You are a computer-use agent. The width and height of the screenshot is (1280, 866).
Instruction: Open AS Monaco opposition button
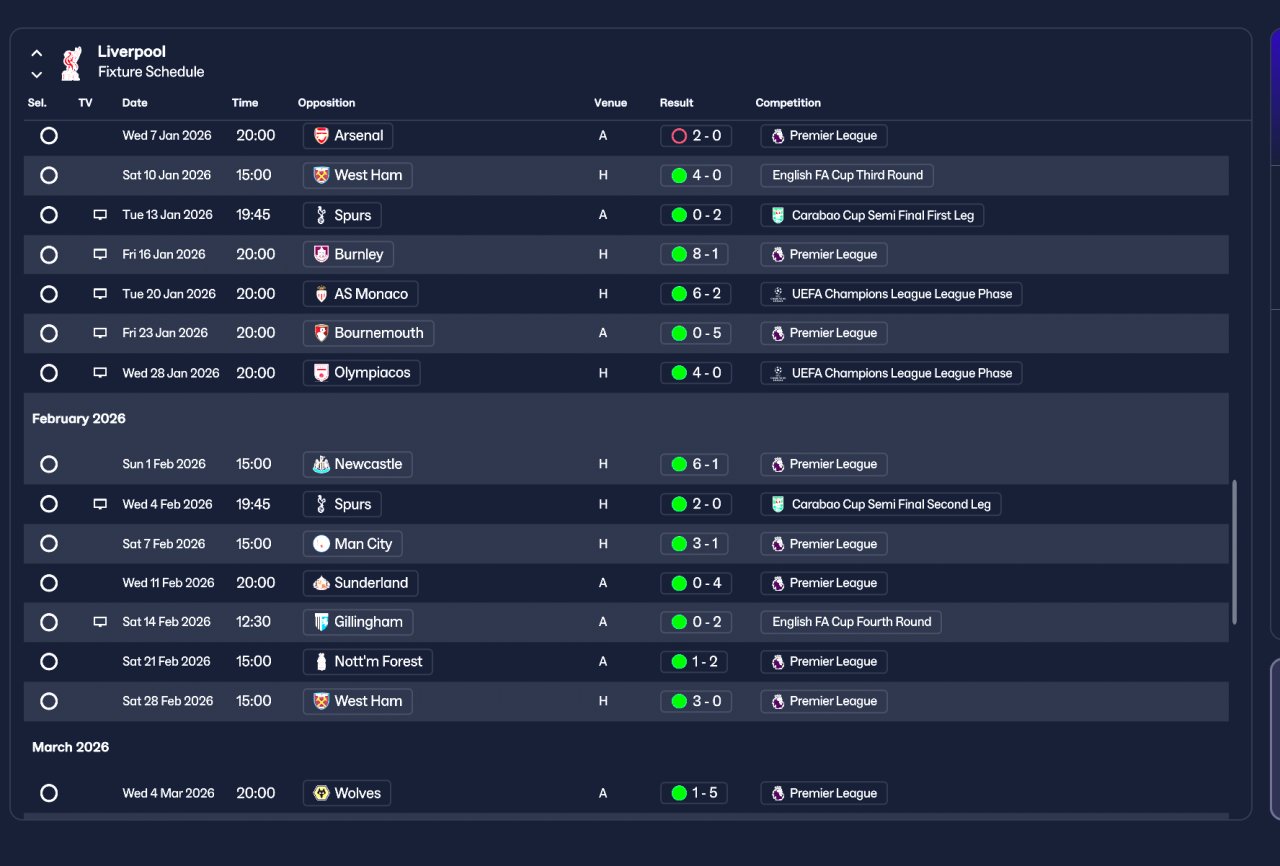point(360,294)
